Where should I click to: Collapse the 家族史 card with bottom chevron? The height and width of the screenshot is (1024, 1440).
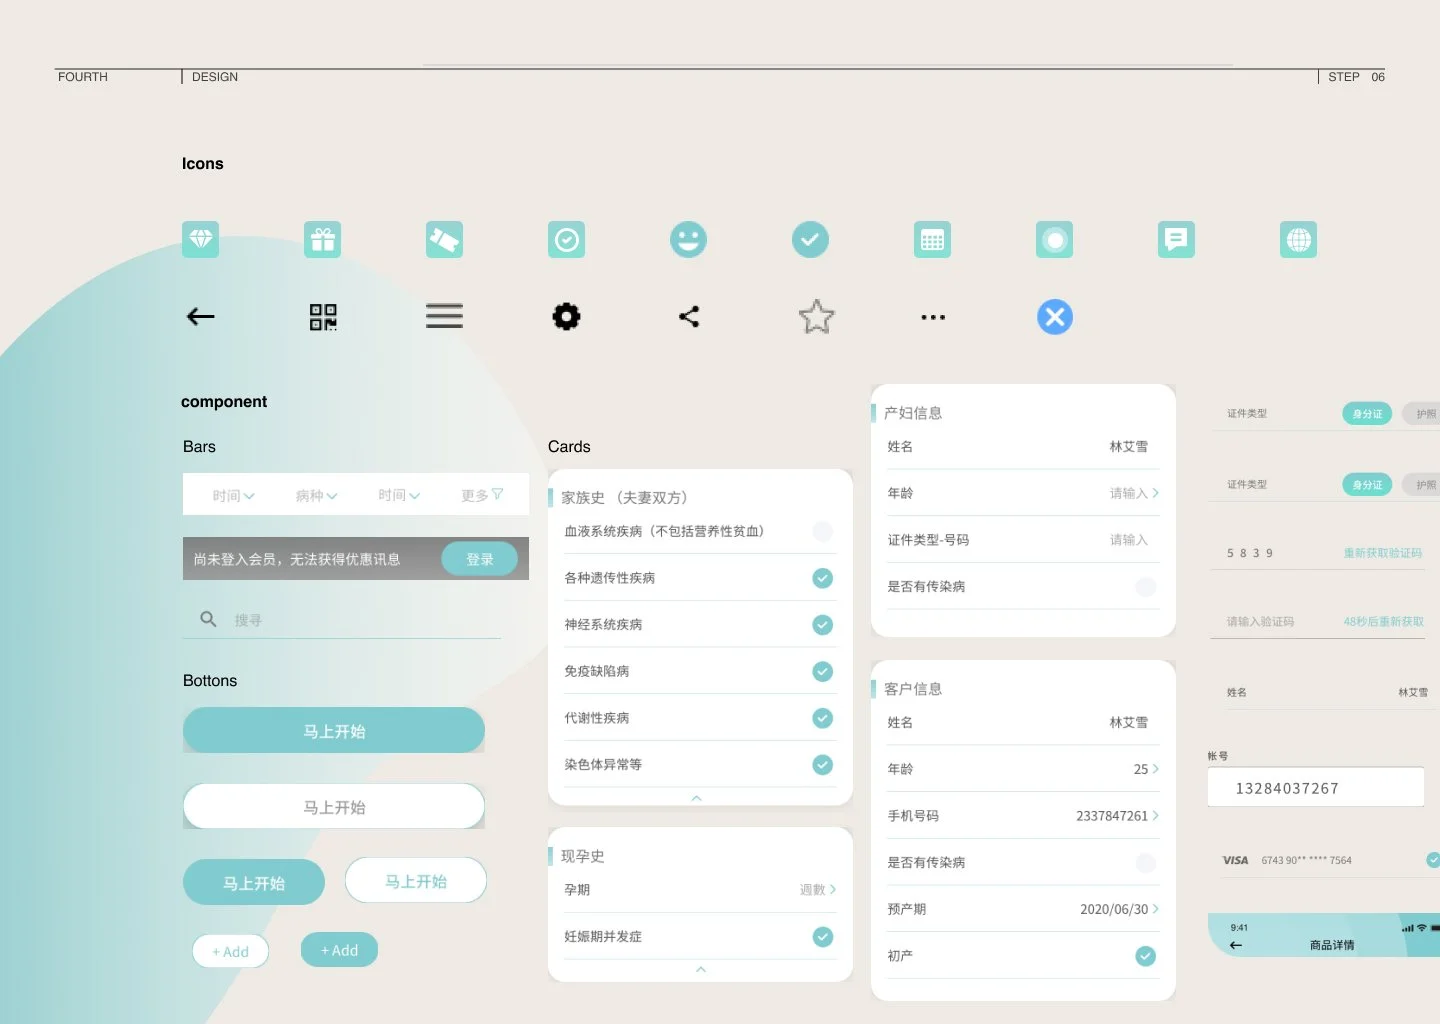click(x=697, y=798)
